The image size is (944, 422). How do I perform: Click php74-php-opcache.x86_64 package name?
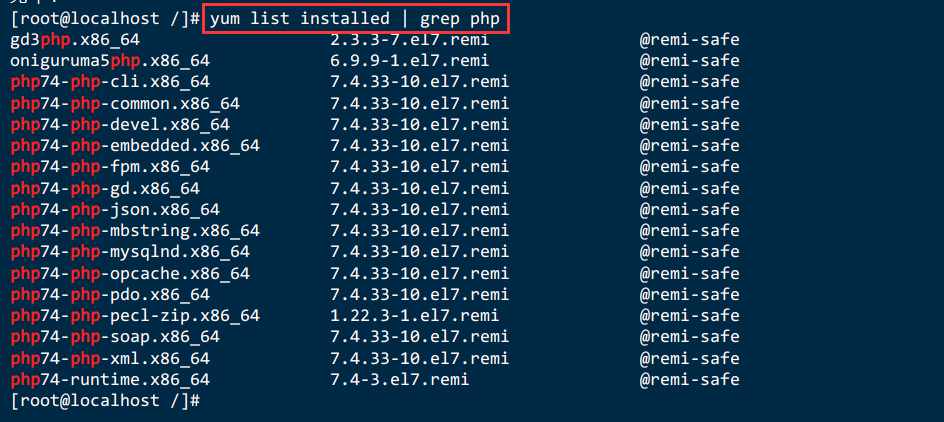click(130, 273)
